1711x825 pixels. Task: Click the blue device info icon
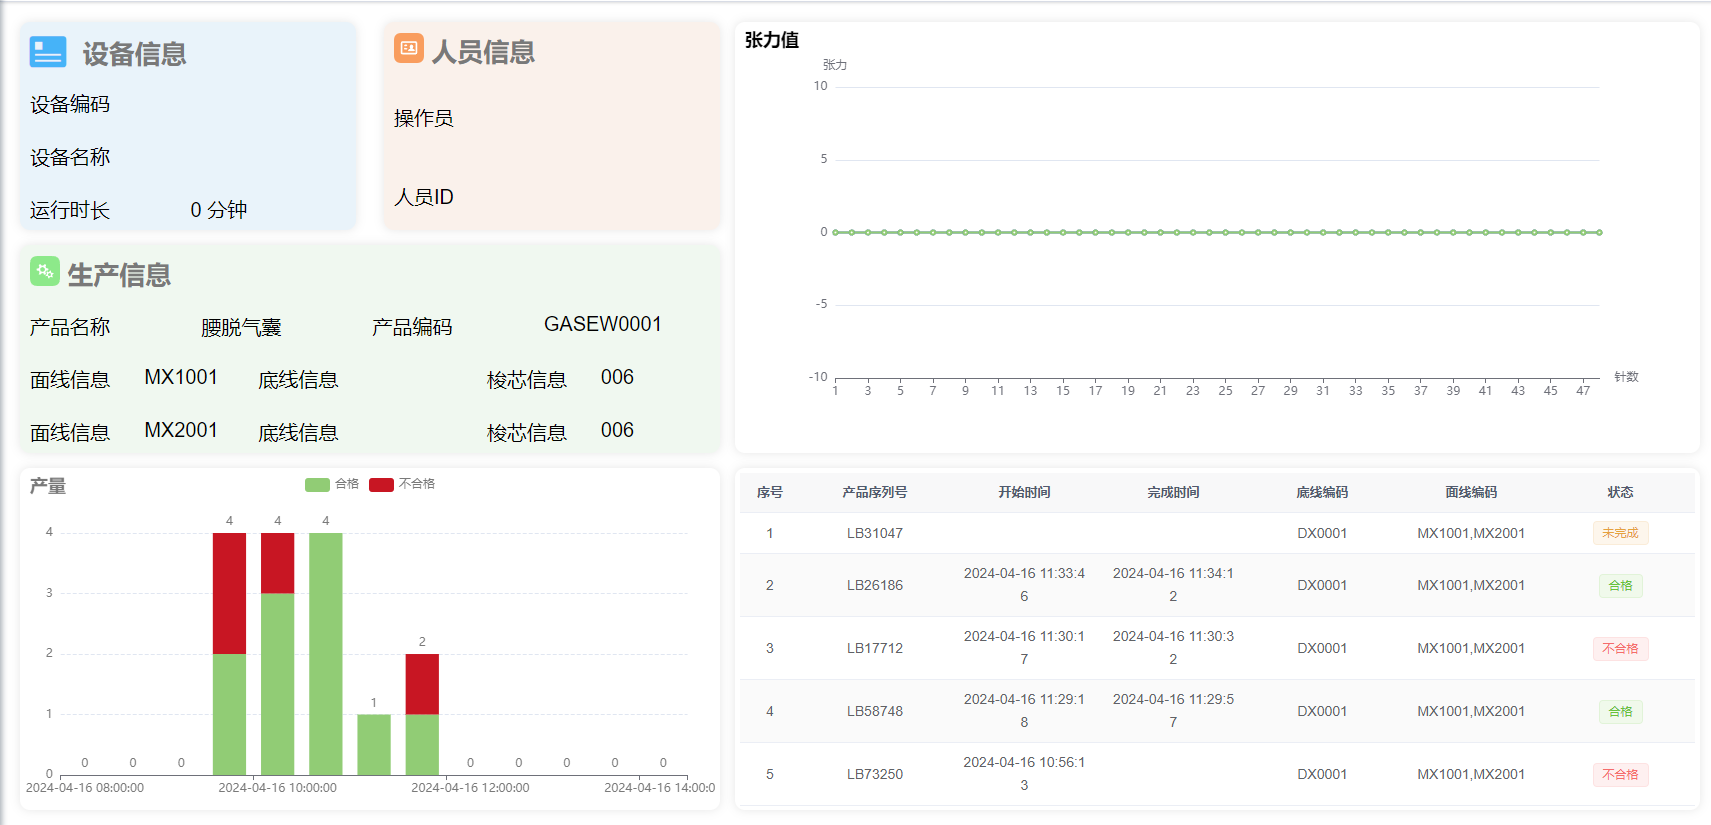tap(48, 52)
